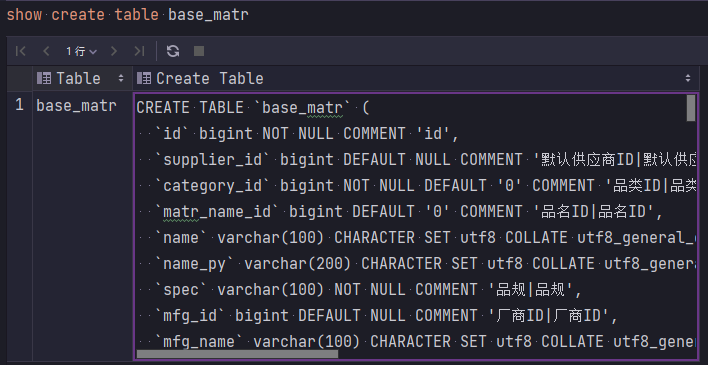Click the vertical scrollbar thumb in cell
This screenshot has width=708, height=365.
(x=690, y=108)
